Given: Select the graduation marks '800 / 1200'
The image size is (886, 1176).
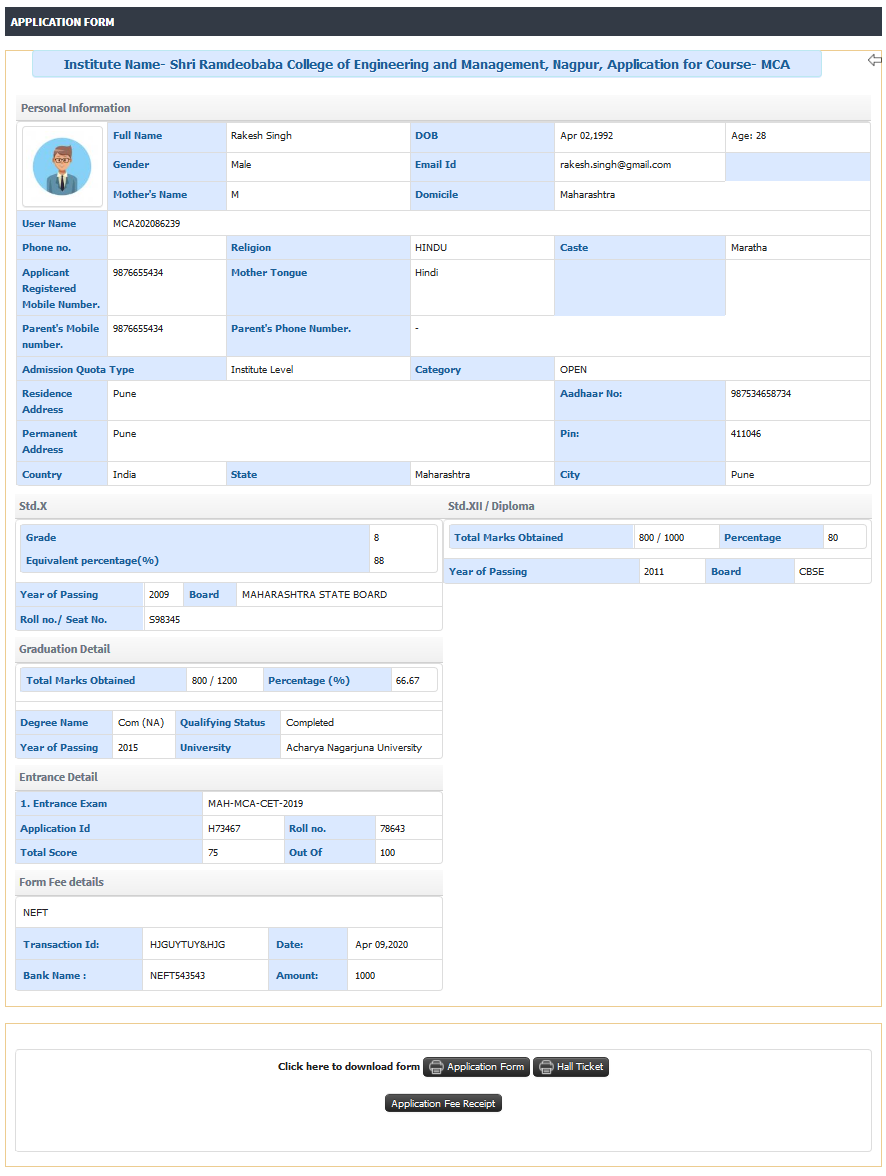Looking at the screenshot, I should tap(215, 681).
